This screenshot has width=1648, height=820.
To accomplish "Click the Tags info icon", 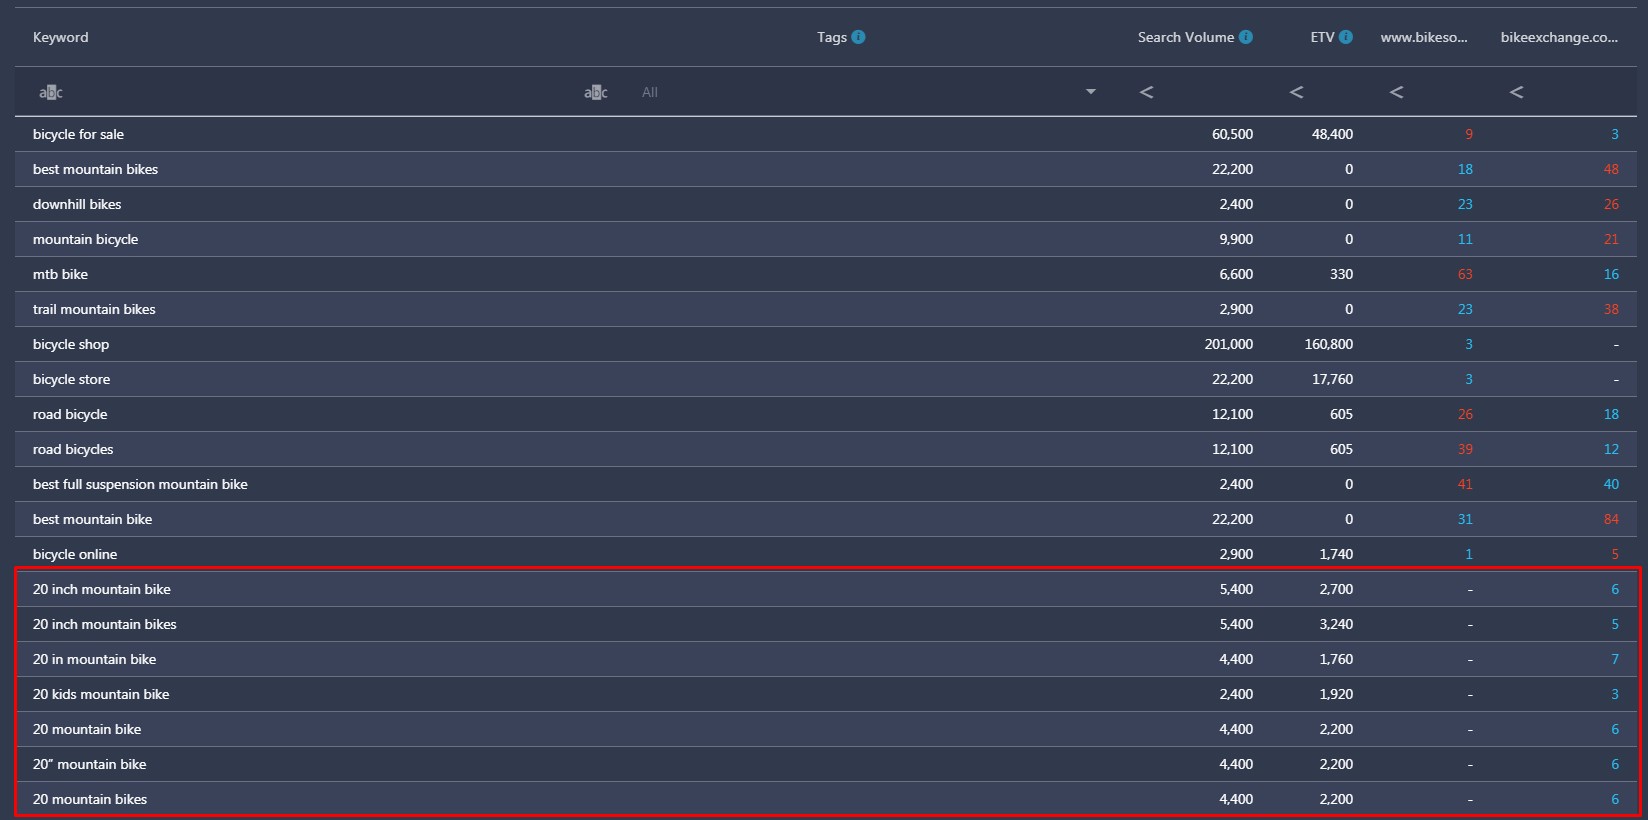I will click(858, 37).
